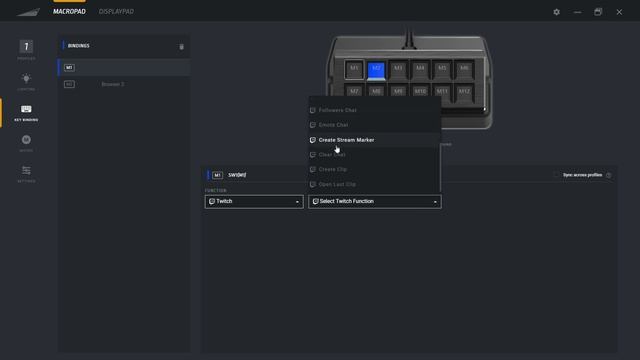Select the M7 key on the macropad
Viewport: 640px width, 360px height.
(354, 91)
